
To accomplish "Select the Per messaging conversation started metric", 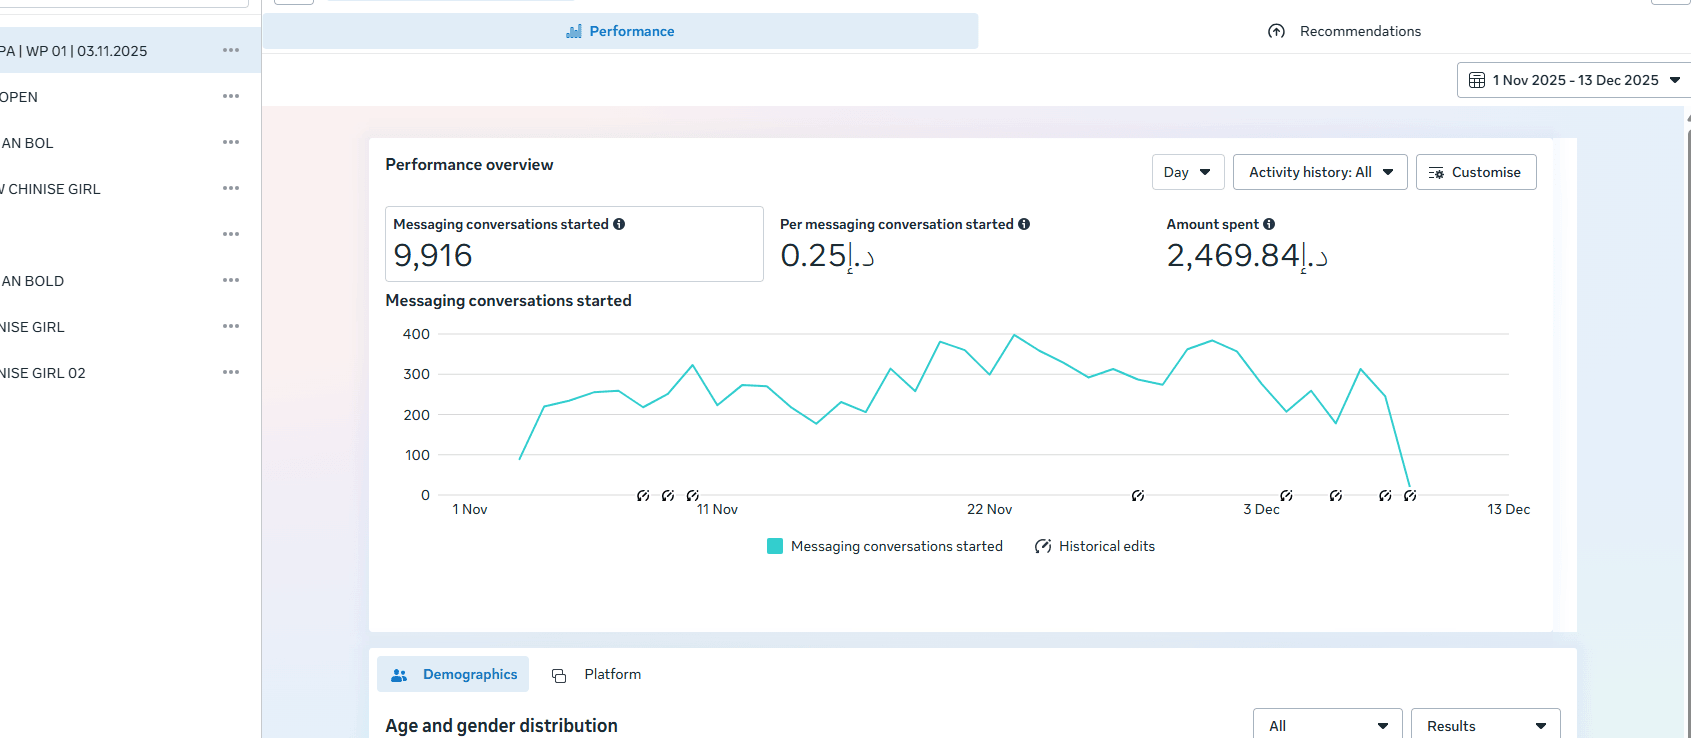I will pyautogui.click(x=960, y=244).
